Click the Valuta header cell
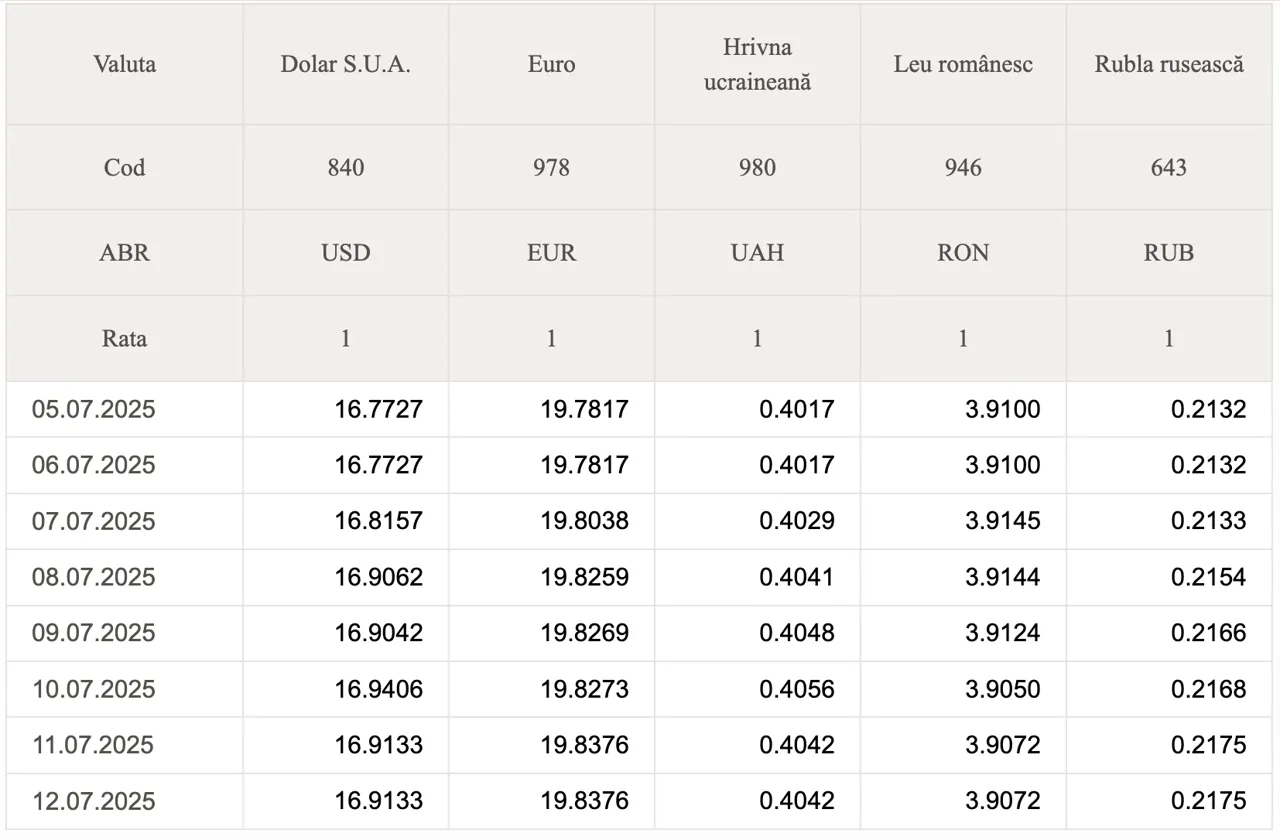 tap(124, 64)
